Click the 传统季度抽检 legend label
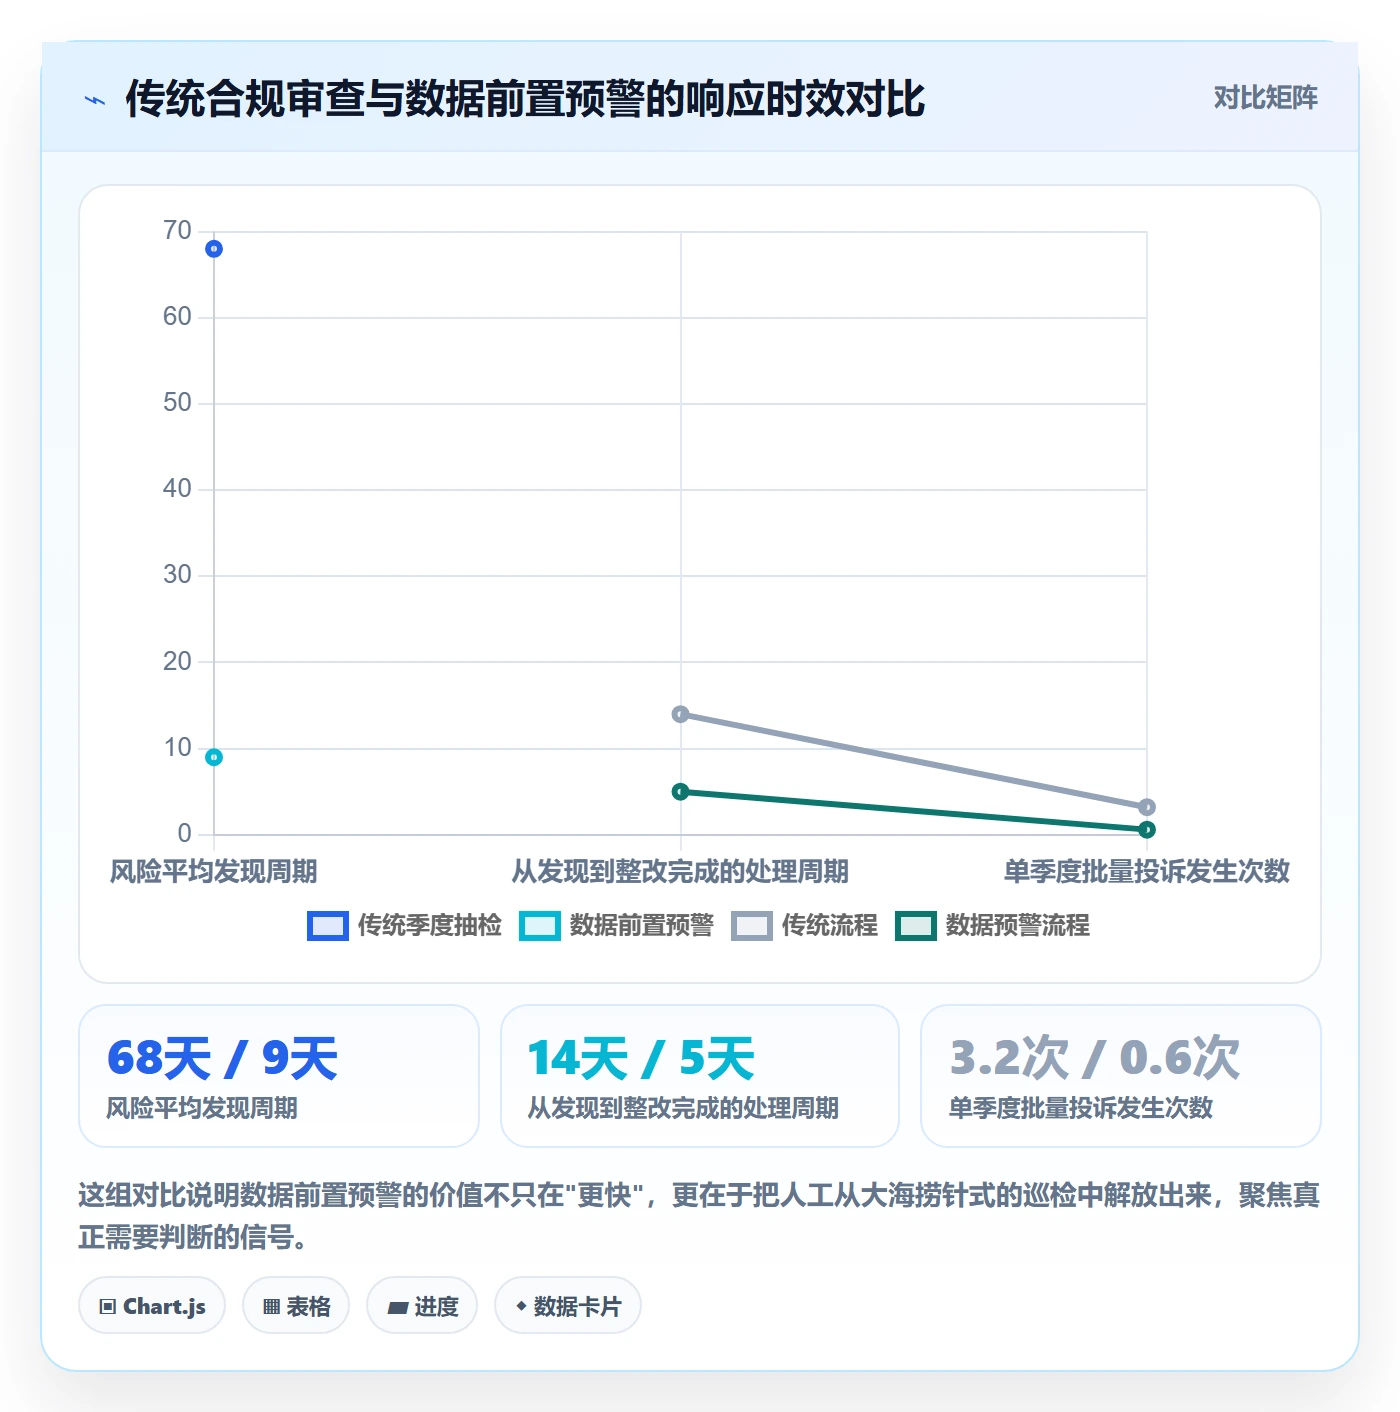Screen dimensions: 1400x1412 coord(430,926)
